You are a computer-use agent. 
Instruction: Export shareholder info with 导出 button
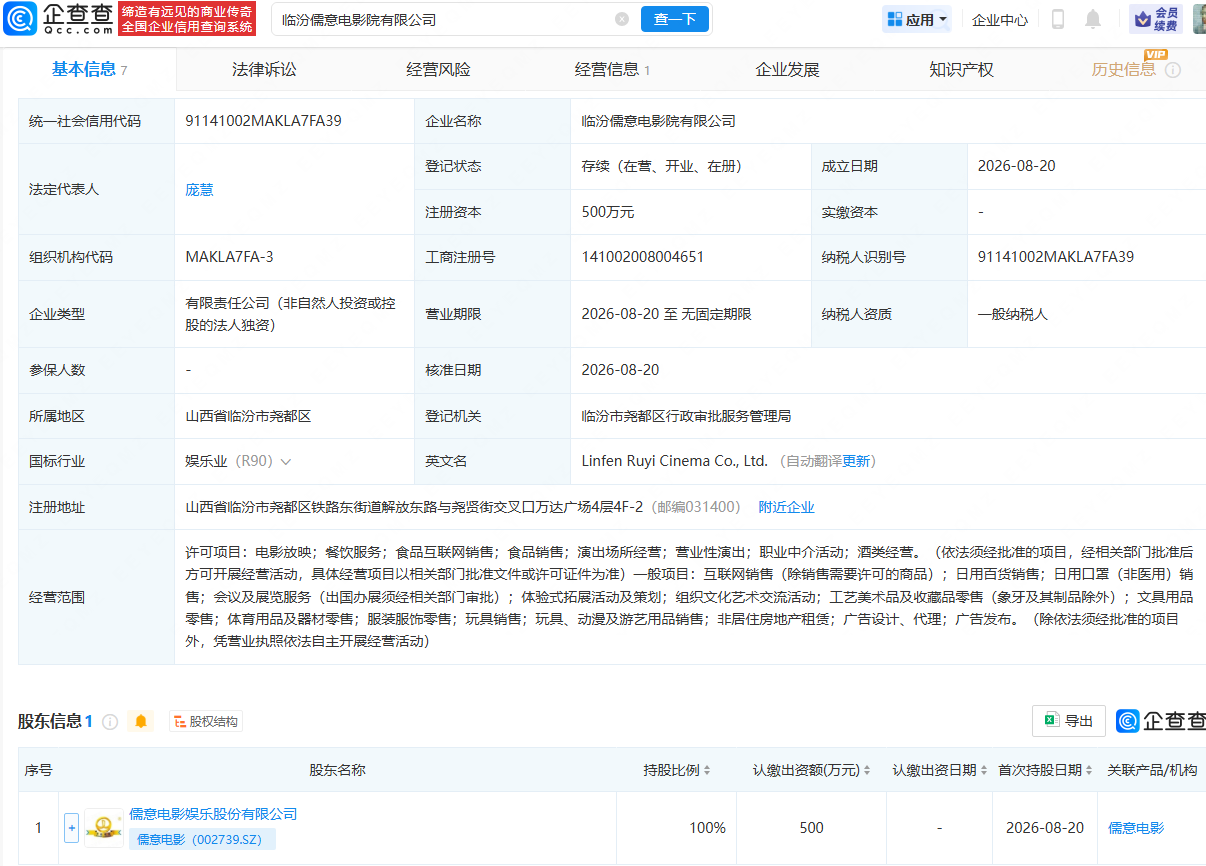[1069, 720]
